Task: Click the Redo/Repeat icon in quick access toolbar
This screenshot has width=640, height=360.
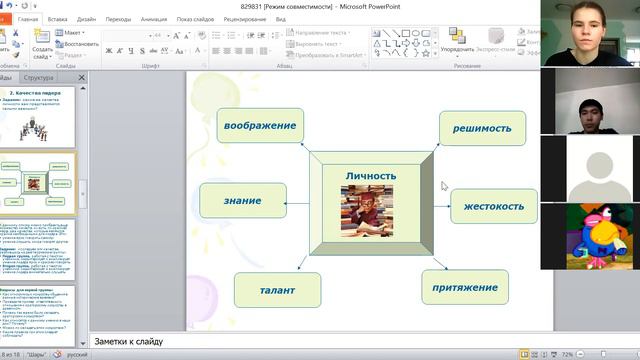Action: point(24,6)
